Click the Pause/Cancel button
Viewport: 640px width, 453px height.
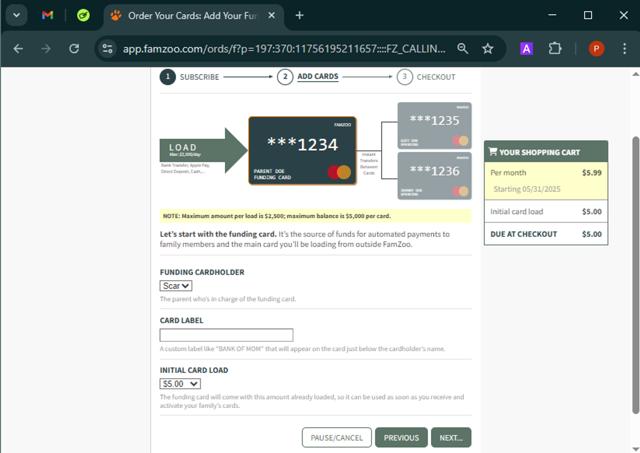337,437
